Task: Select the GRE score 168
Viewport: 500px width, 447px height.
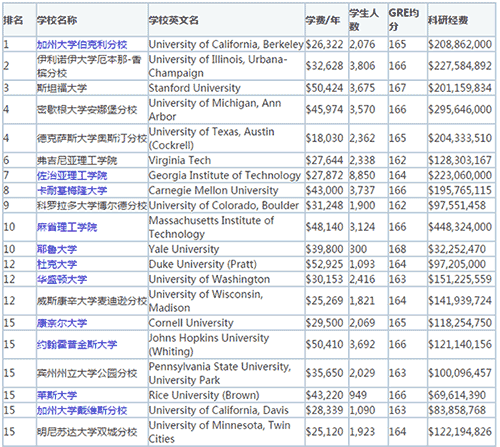Action: (x=397, y=249)
